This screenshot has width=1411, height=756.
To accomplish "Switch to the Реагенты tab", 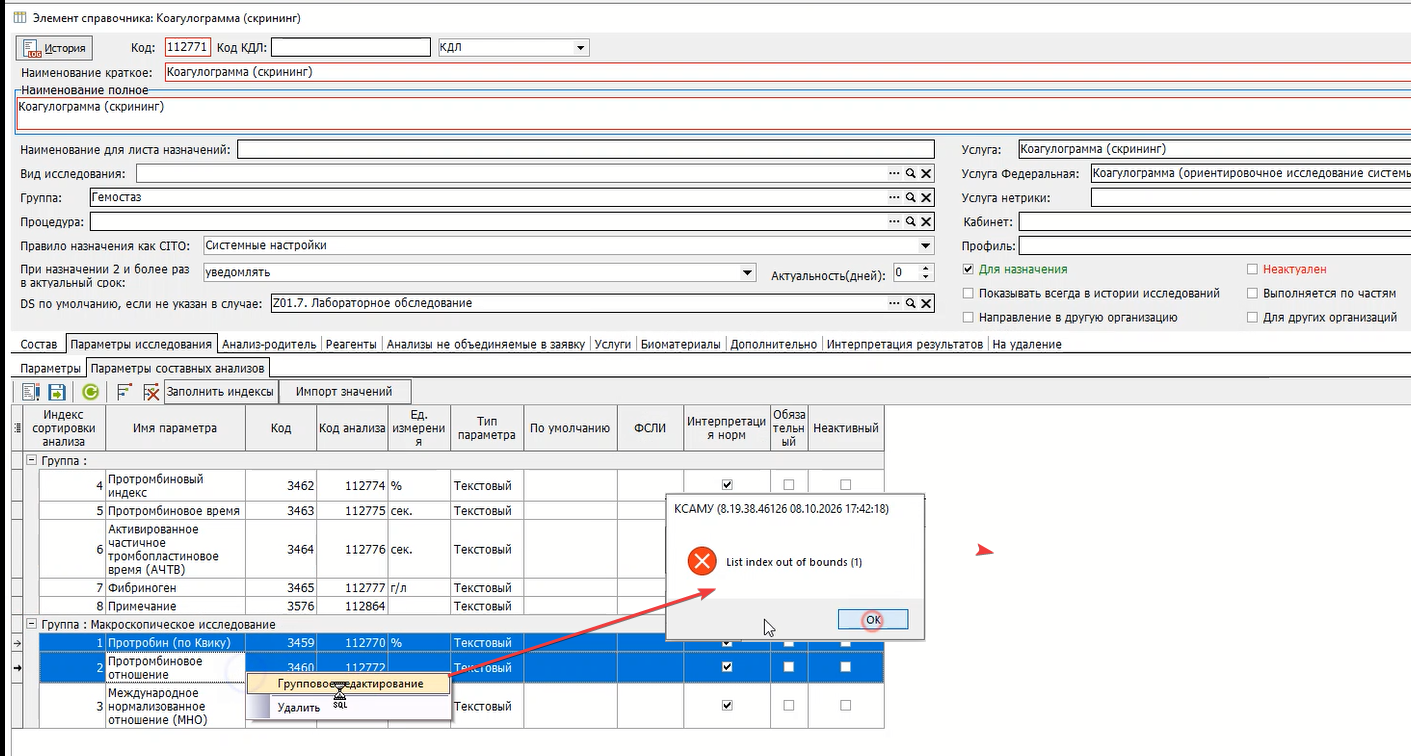I will click(352, 344).
